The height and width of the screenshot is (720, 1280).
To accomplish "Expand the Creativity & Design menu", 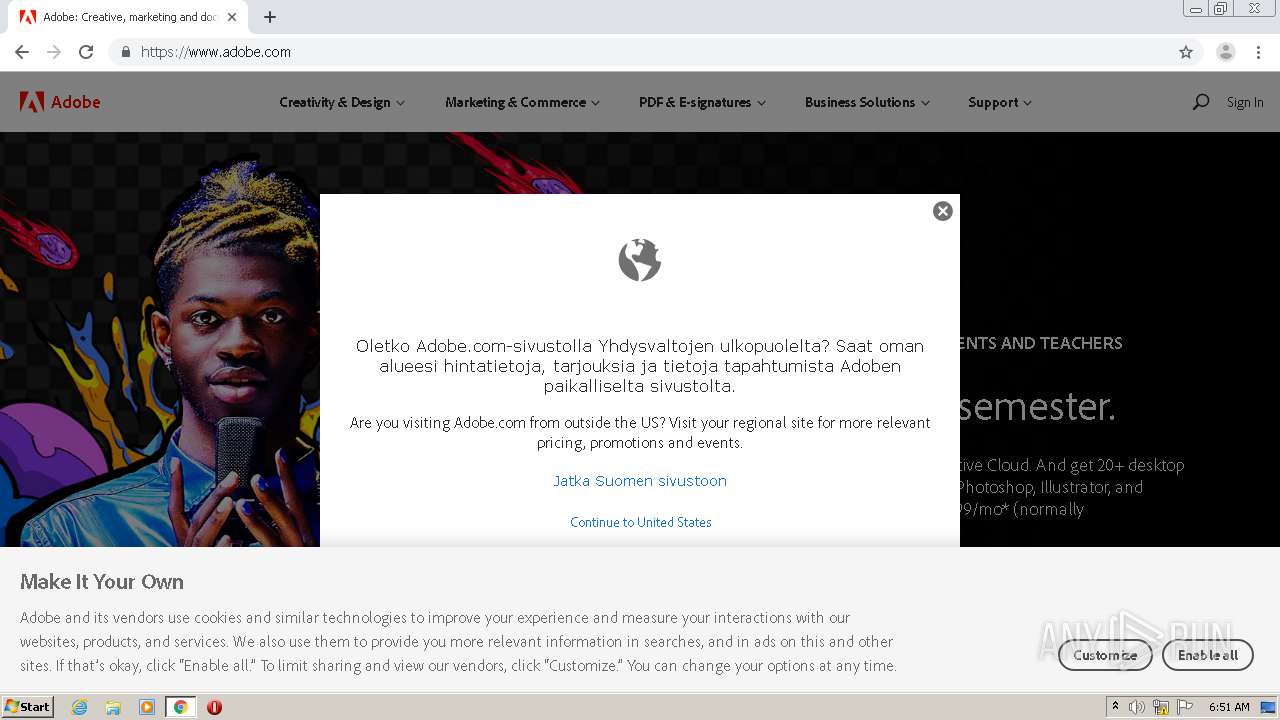I will 342,102.
